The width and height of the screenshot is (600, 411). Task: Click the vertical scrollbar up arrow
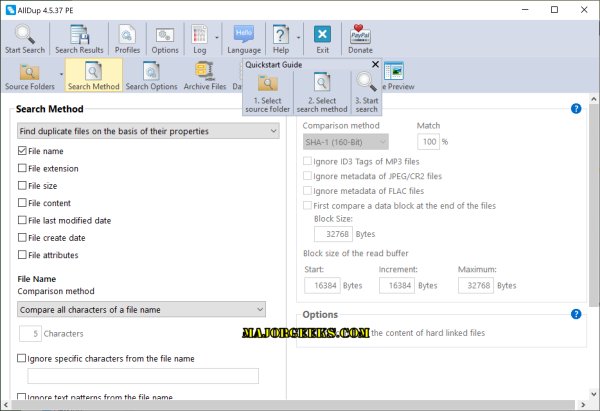594,99
